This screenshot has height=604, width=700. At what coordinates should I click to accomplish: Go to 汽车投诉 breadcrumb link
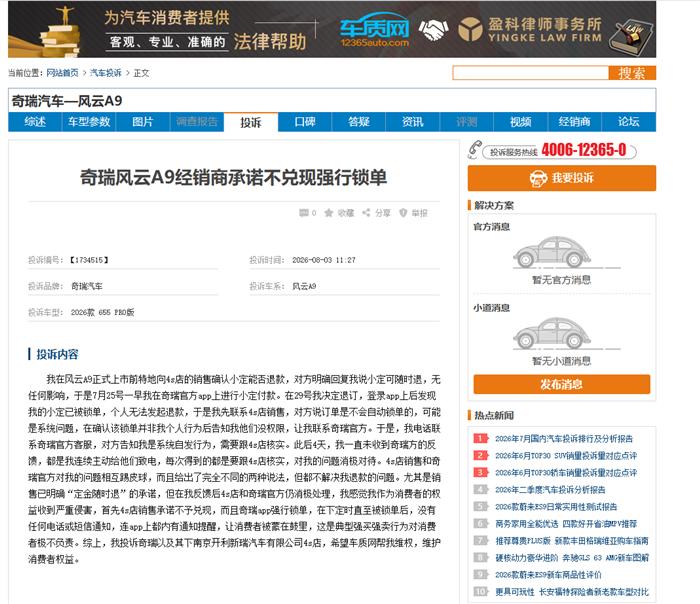coord(106,73)
